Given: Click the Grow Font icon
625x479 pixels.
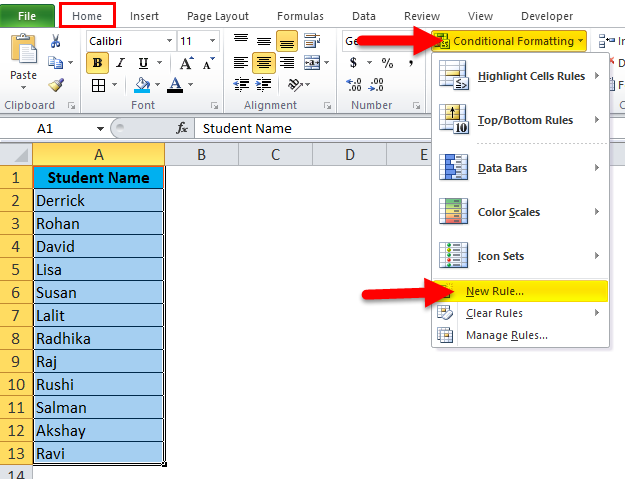Looking at the screenshot, I should tap(186, 63).
